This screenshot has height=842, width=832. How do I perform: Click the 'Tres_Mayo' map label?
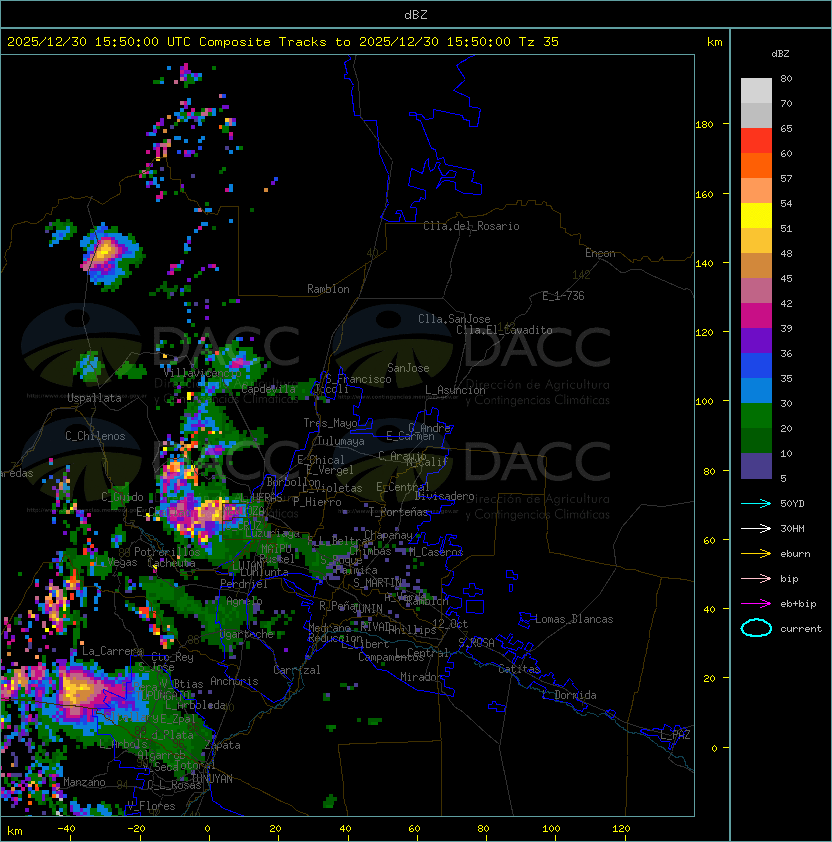click(330, 423)
